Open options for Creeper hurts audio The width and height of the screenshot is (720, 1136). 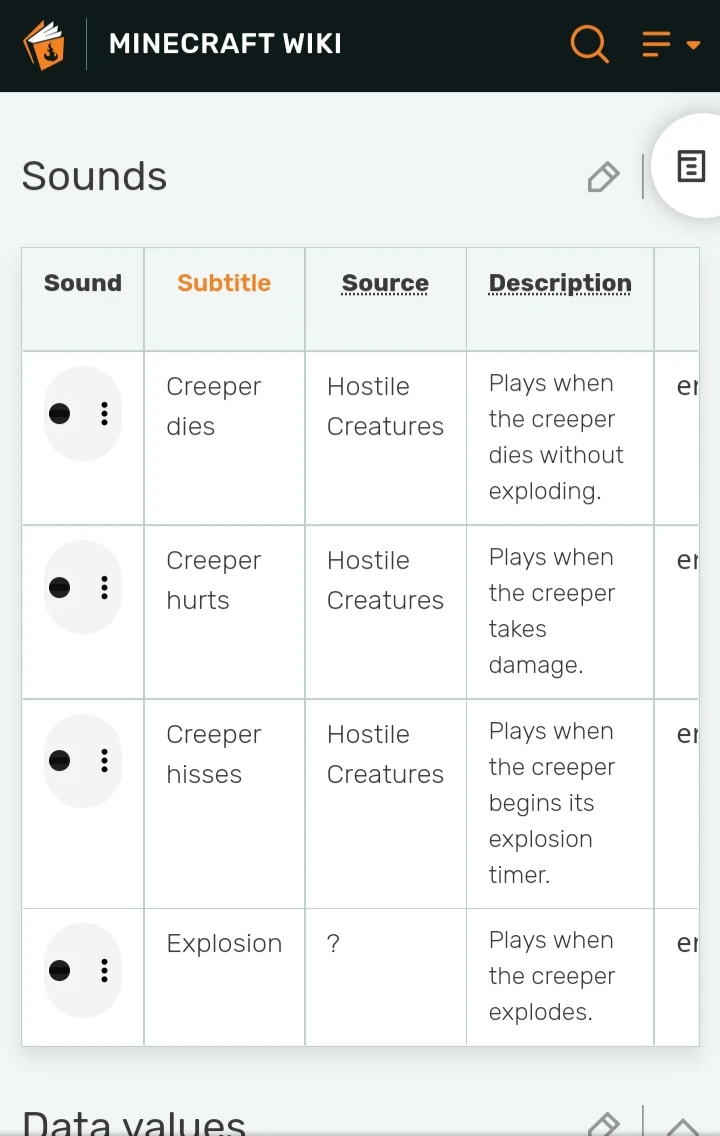point(104,588)
